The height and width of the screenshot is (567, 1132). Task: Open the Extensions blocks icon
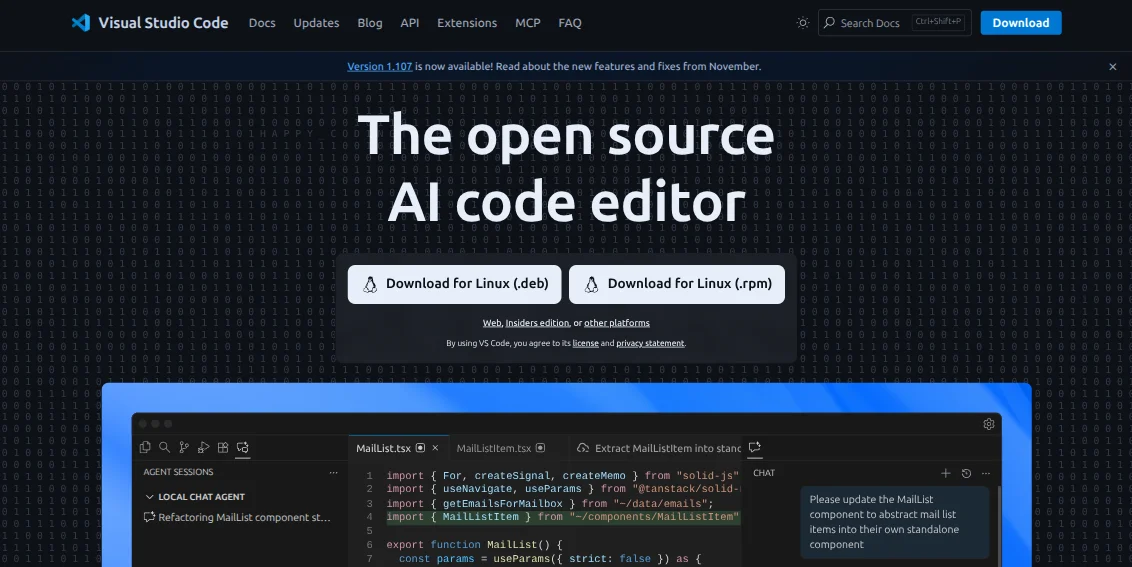click(223, 447)
